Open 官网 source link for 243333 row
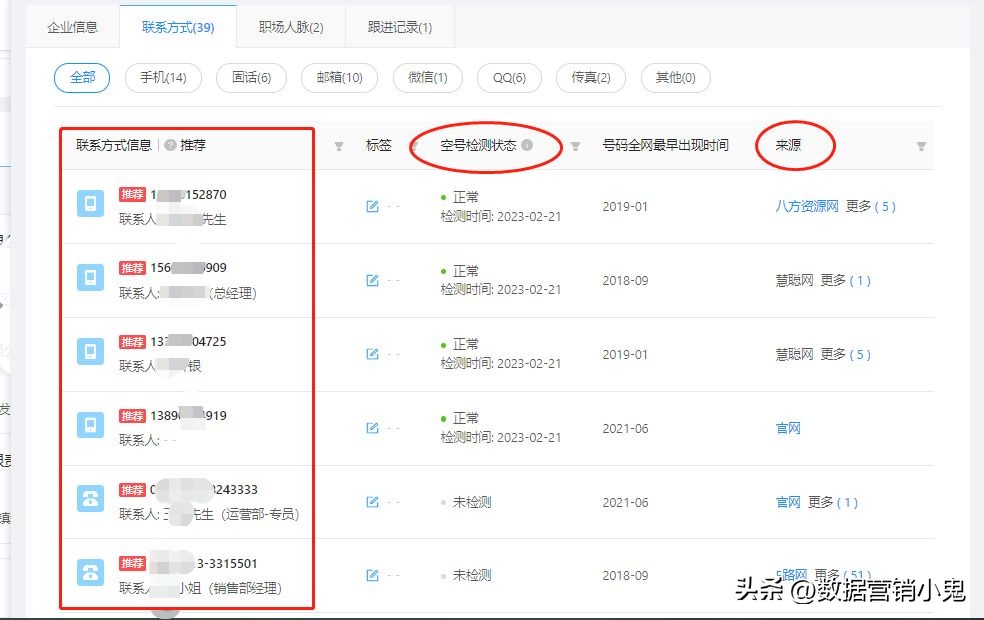The width and height of the screenshot is (984, 620). 788,502
